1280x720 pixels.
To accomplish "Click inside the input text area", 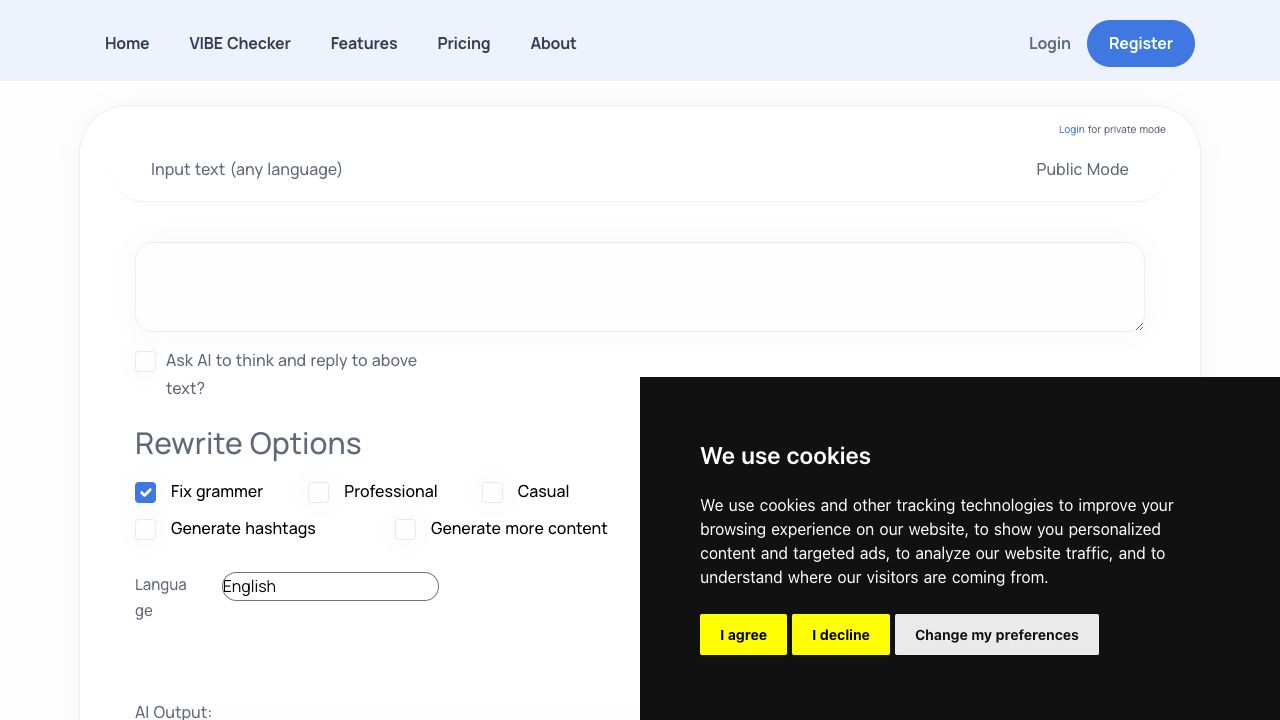I will [x=640, y=287].
